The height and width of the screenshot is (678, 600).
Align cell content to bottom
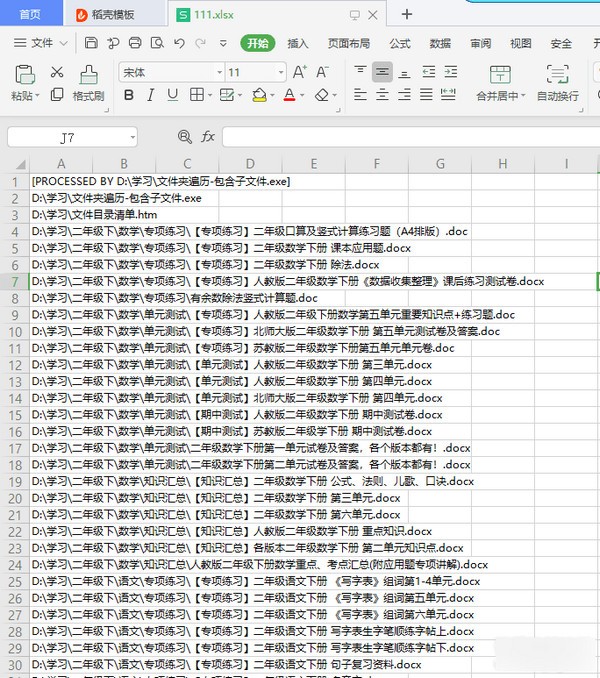pyautogui.click(x=404, y=74)
